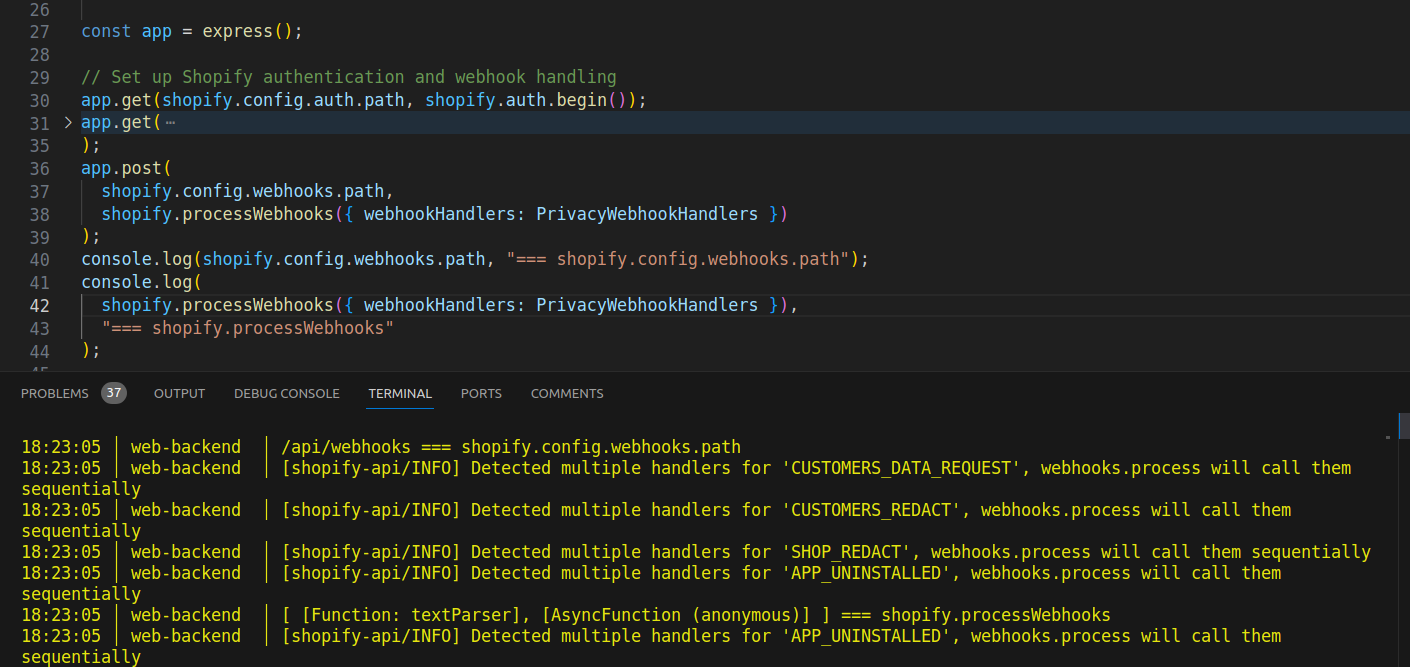Place cursor on console.log at line 40
The height and width of the screenshot is (667, 1410).
click(x=136, y=259)
